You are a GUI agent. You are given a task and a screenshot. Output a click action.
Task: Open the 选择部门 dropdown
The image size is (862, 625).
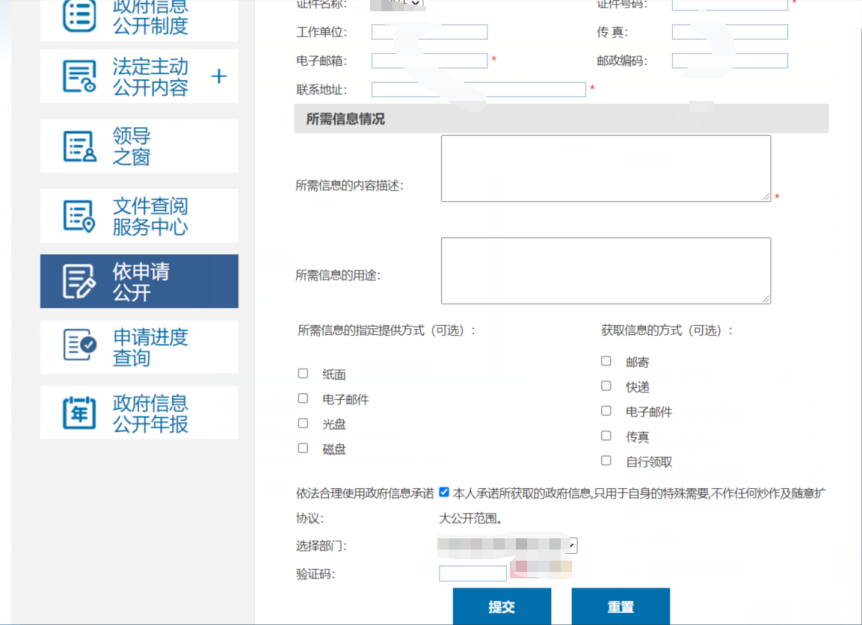(508, 546)
